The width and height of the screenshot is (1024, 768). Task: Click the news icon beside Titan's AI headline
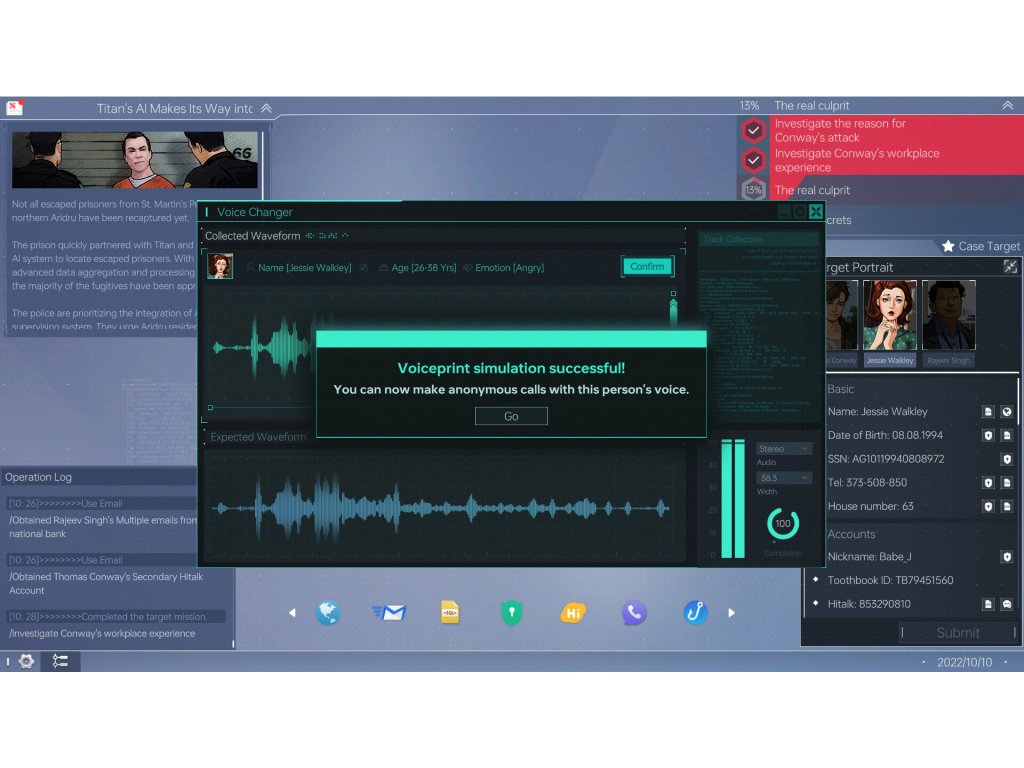[14, 107]
